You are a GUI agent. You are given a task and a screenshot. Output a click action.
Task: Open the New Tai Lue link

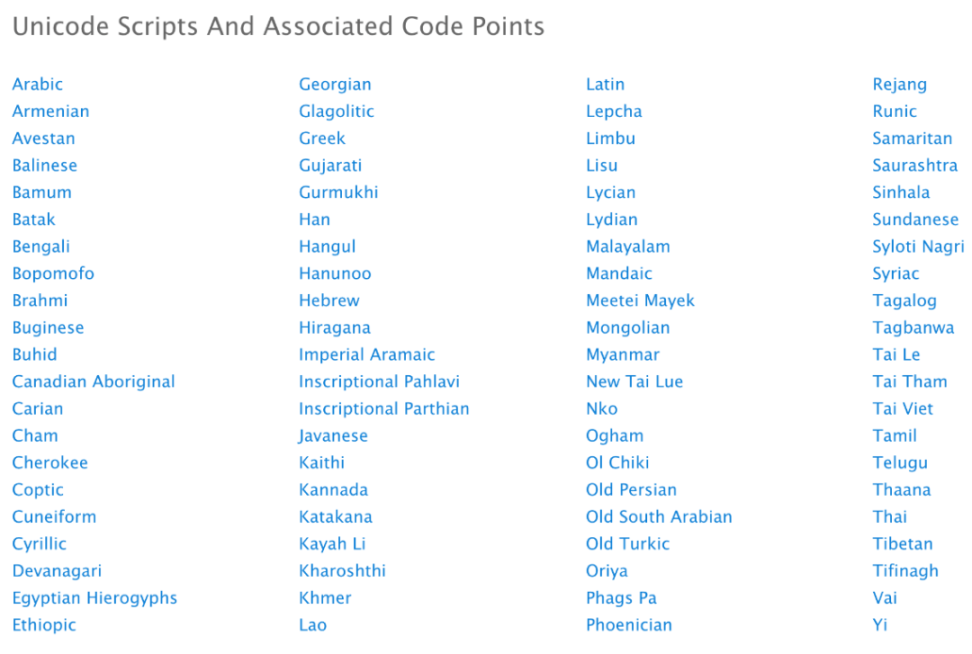click(x=634, y=382)
